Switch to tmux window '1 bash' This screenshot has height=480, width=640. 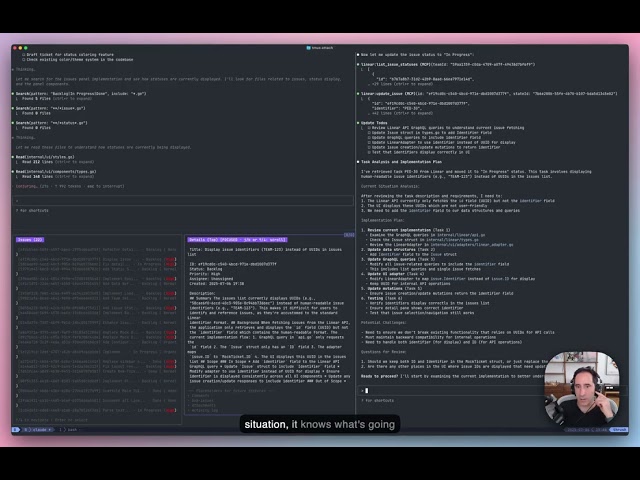pyautogui.click(x=69, y=429)
